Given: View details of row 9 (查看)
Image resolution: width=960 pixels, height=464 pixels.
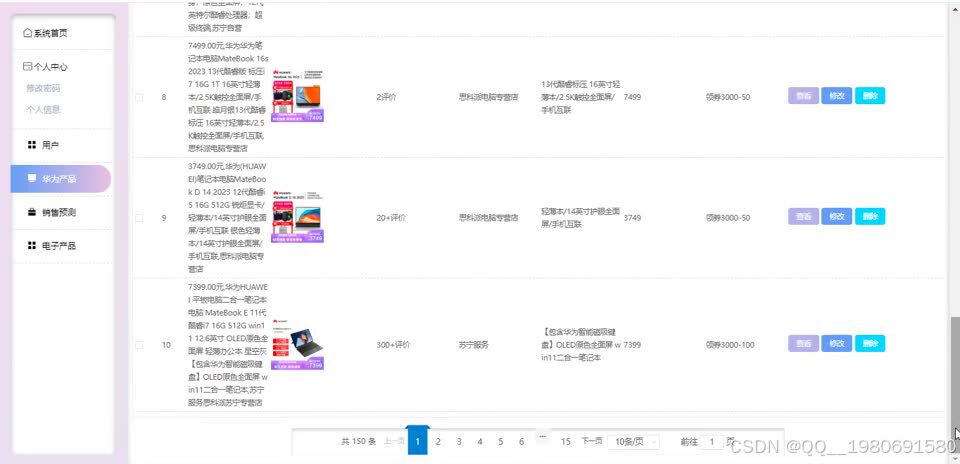Looking at the screenshot, I should 803,216.
